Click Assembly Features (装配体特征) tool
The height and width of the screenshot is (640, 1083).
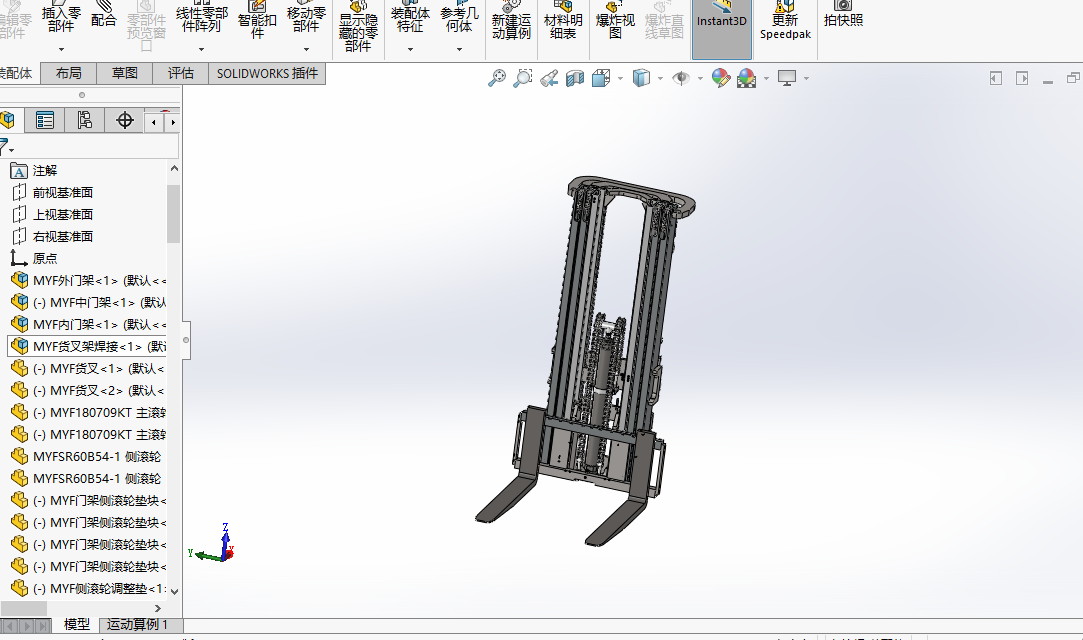pyautogui.click(x=410, y=19)
